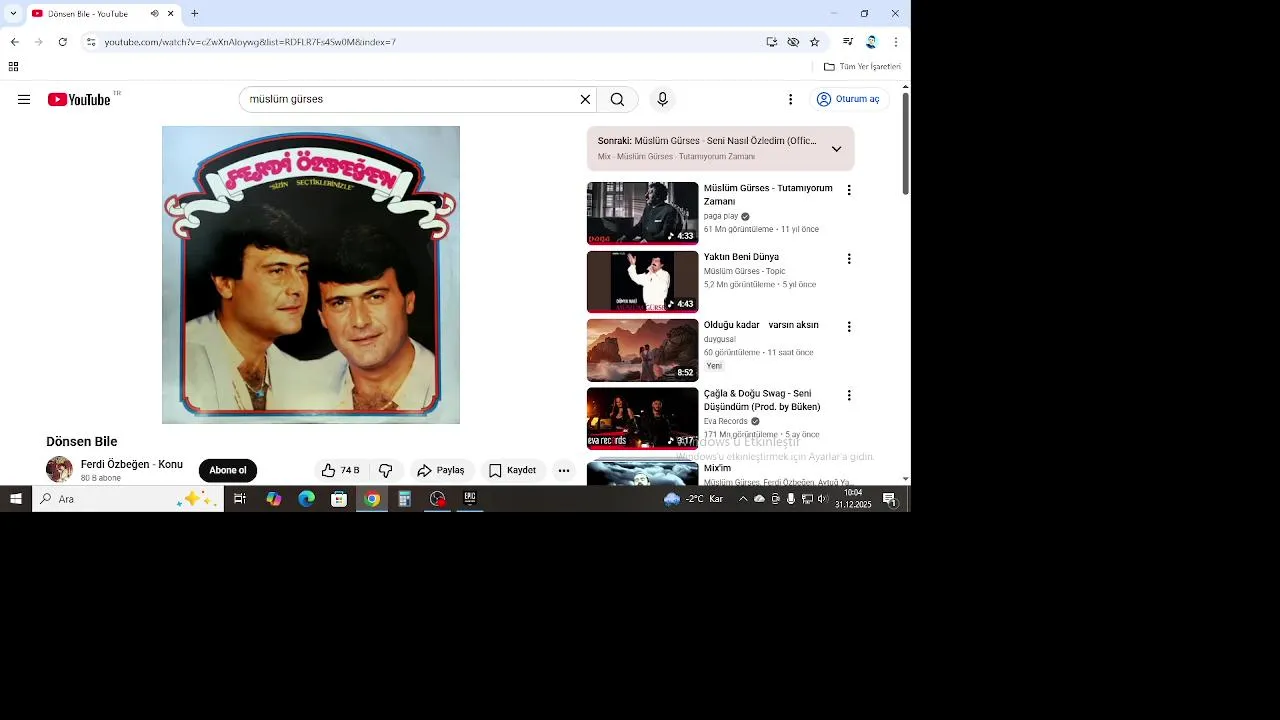
Task: Open Chrome profile avatar
Action: click(871, 42)
